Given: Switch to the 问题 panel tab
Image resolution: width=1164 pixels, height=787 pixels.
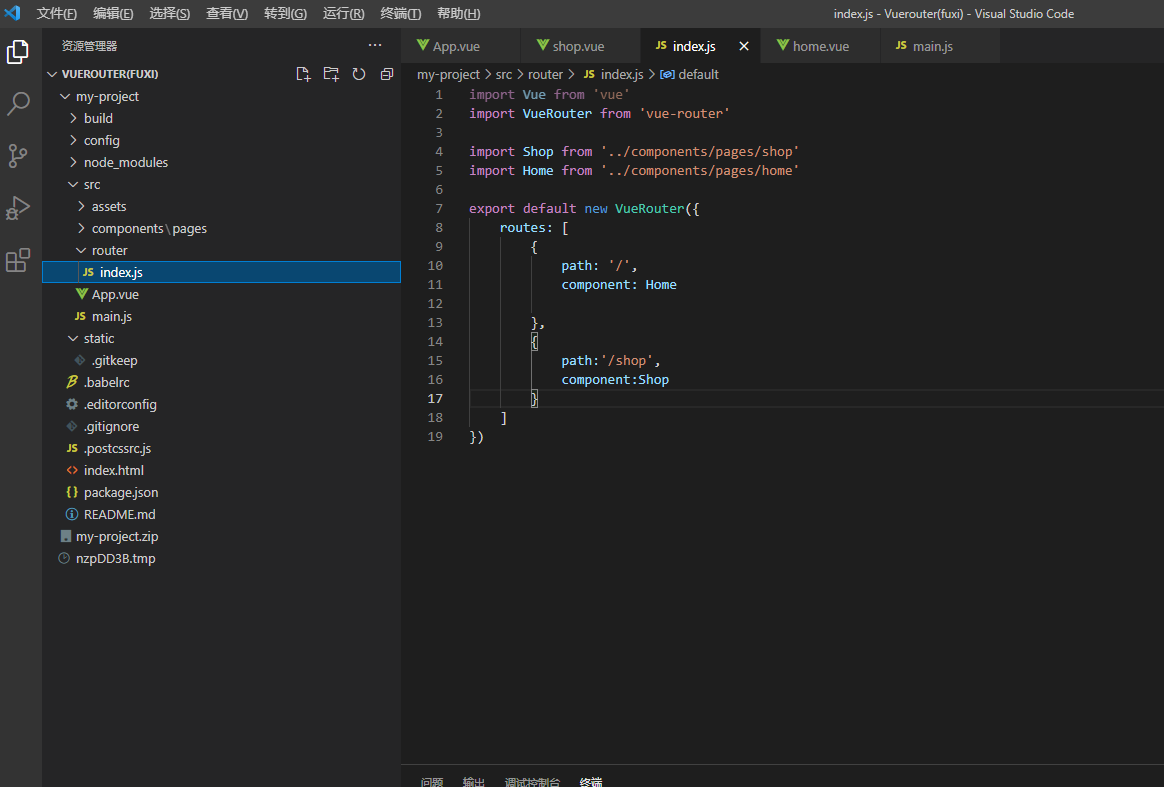Looking at the screenshot, I should [432, 782].
